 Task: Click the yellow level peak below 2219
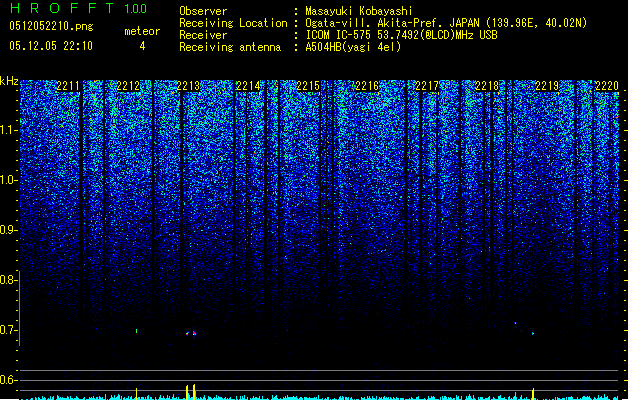pos(533,393)
